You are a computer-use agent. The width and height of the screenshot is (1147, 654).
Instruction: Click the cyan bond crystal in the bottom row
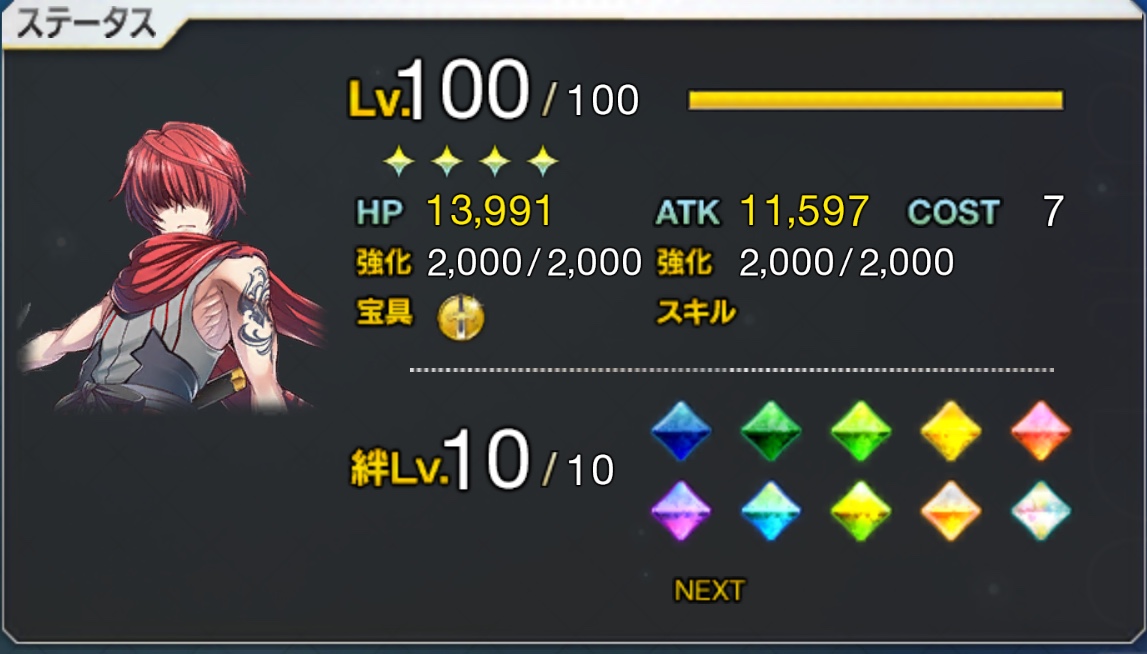coord(770,511)
